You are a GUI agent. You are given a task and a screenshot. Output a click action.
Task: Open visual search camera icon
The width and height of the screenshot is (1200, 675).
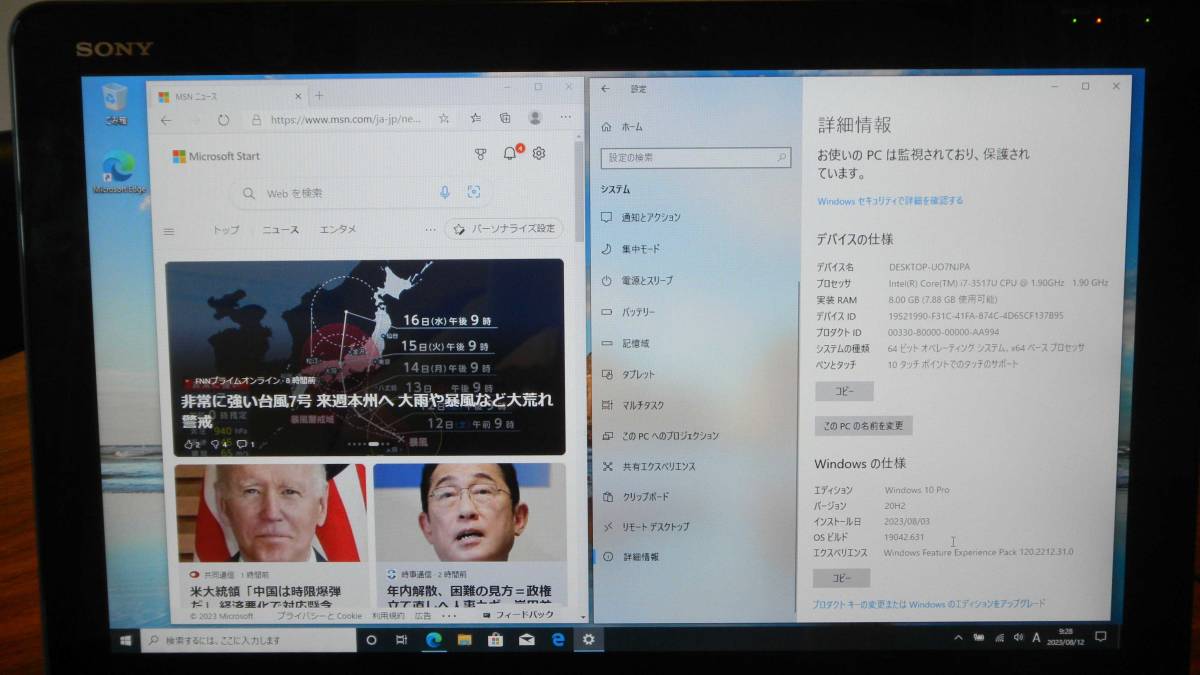(474, 192)
